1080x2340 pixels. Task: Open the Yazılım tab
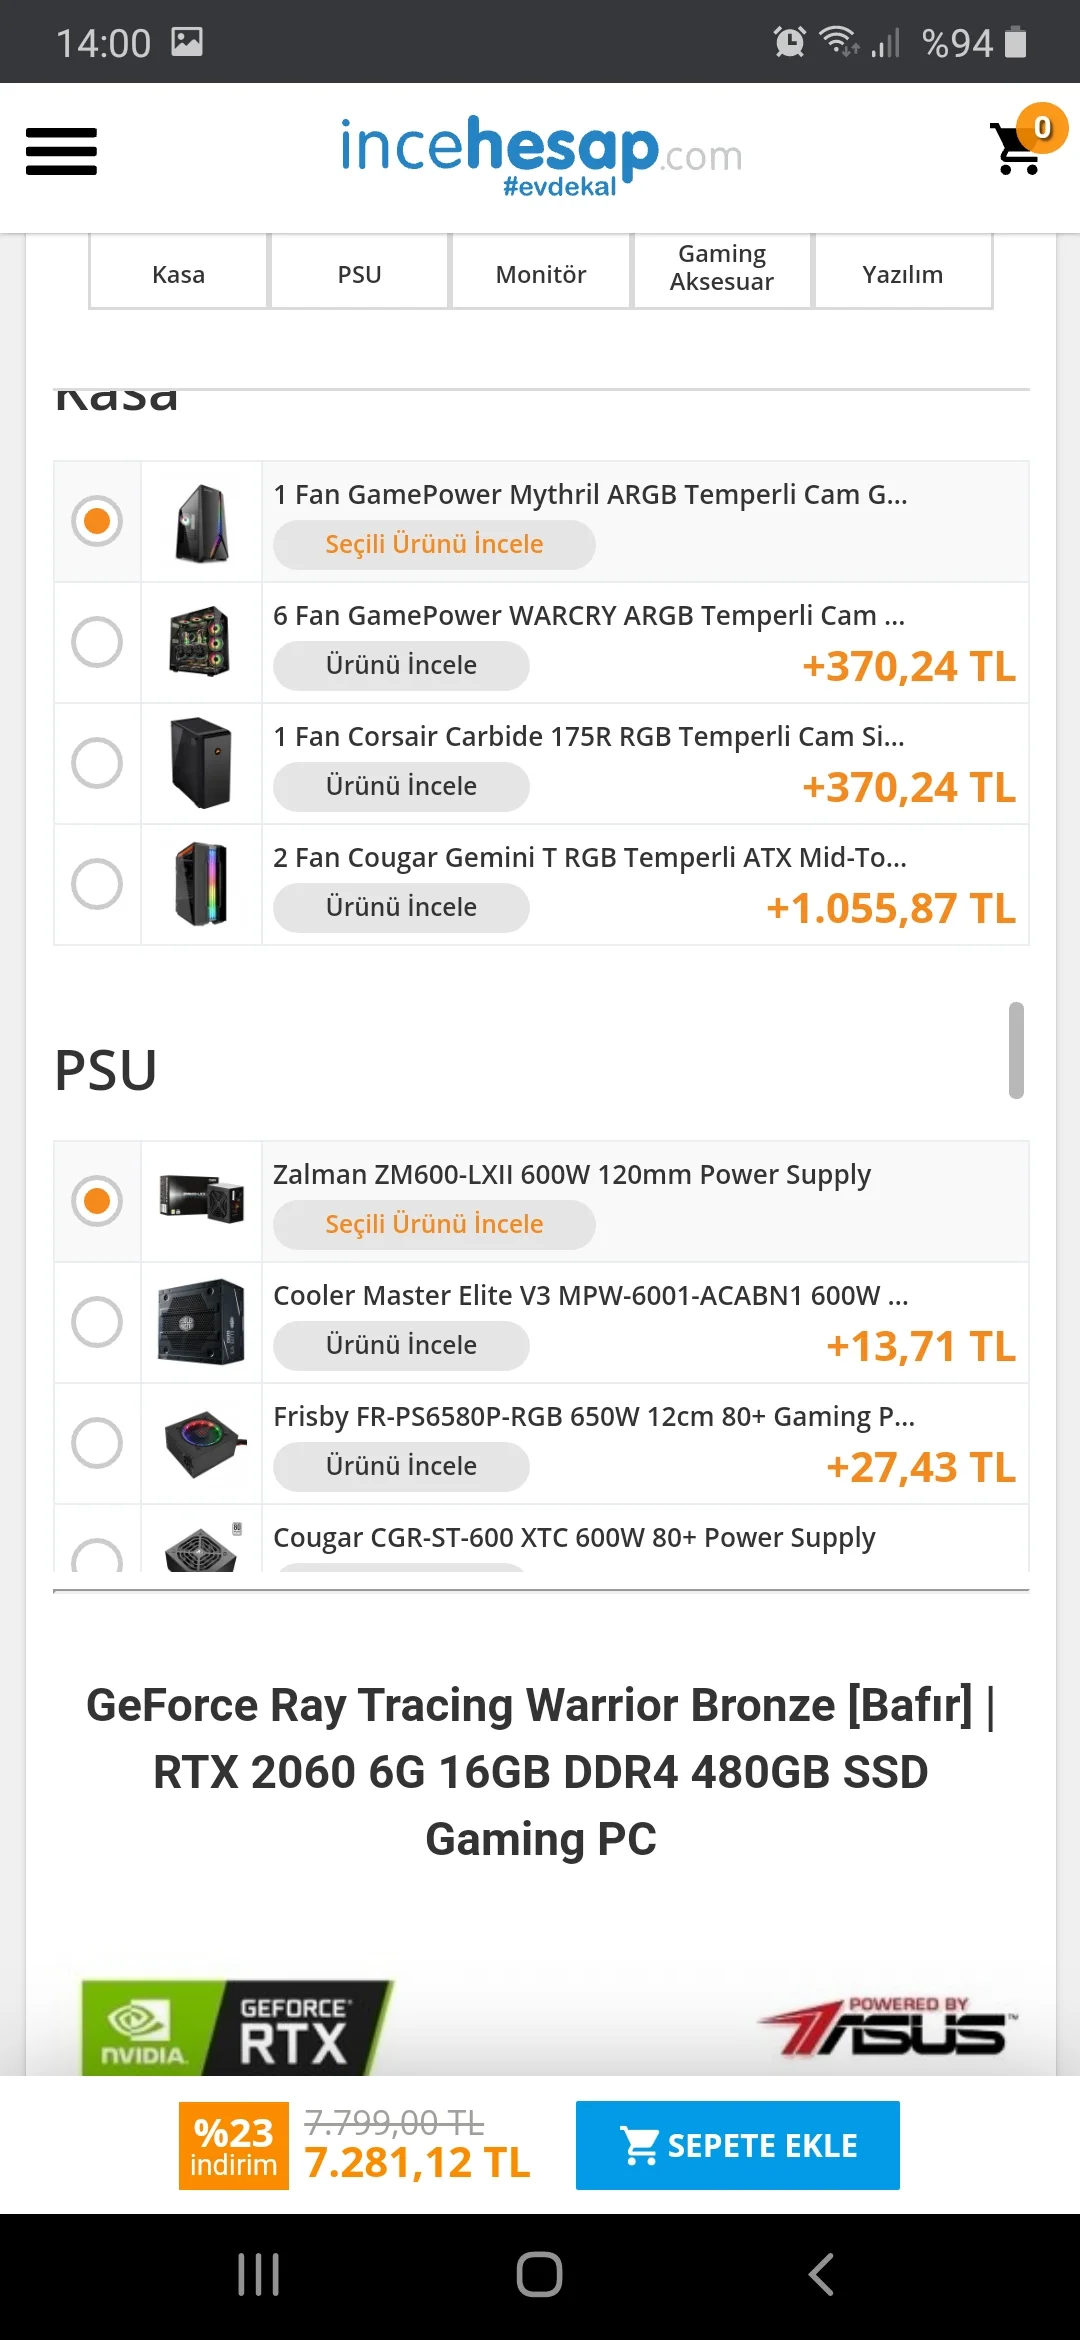tap(903, 273)
